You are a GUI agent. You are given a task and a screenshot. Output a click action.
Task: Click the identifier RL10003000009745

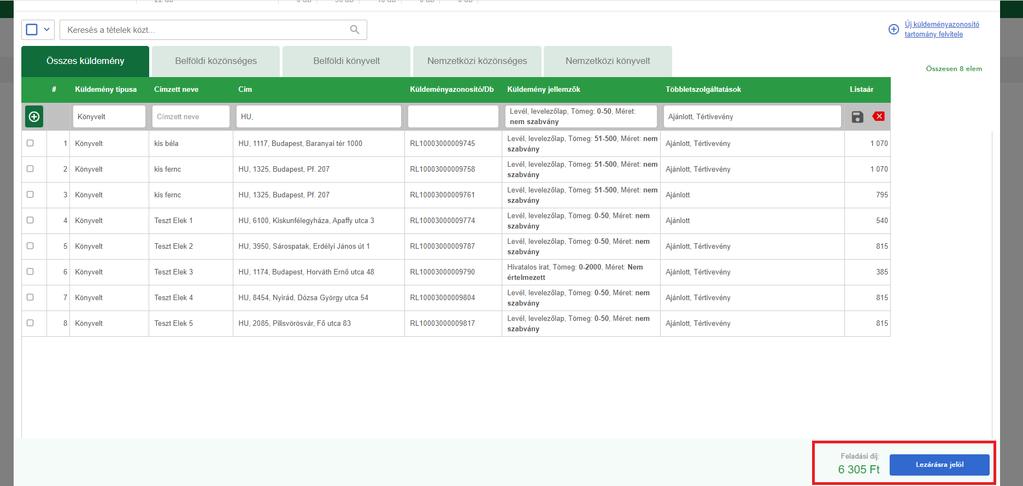[442, 144]
